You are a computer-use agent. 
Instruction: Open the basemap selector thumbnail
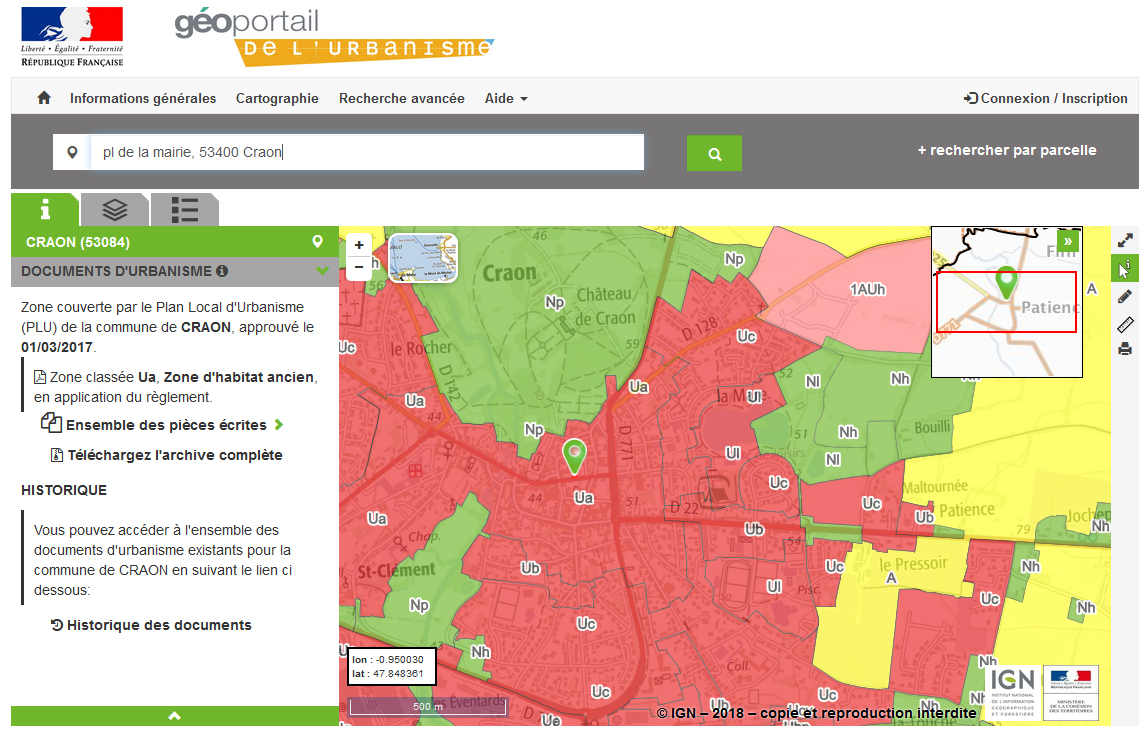[x=422, y=258]
